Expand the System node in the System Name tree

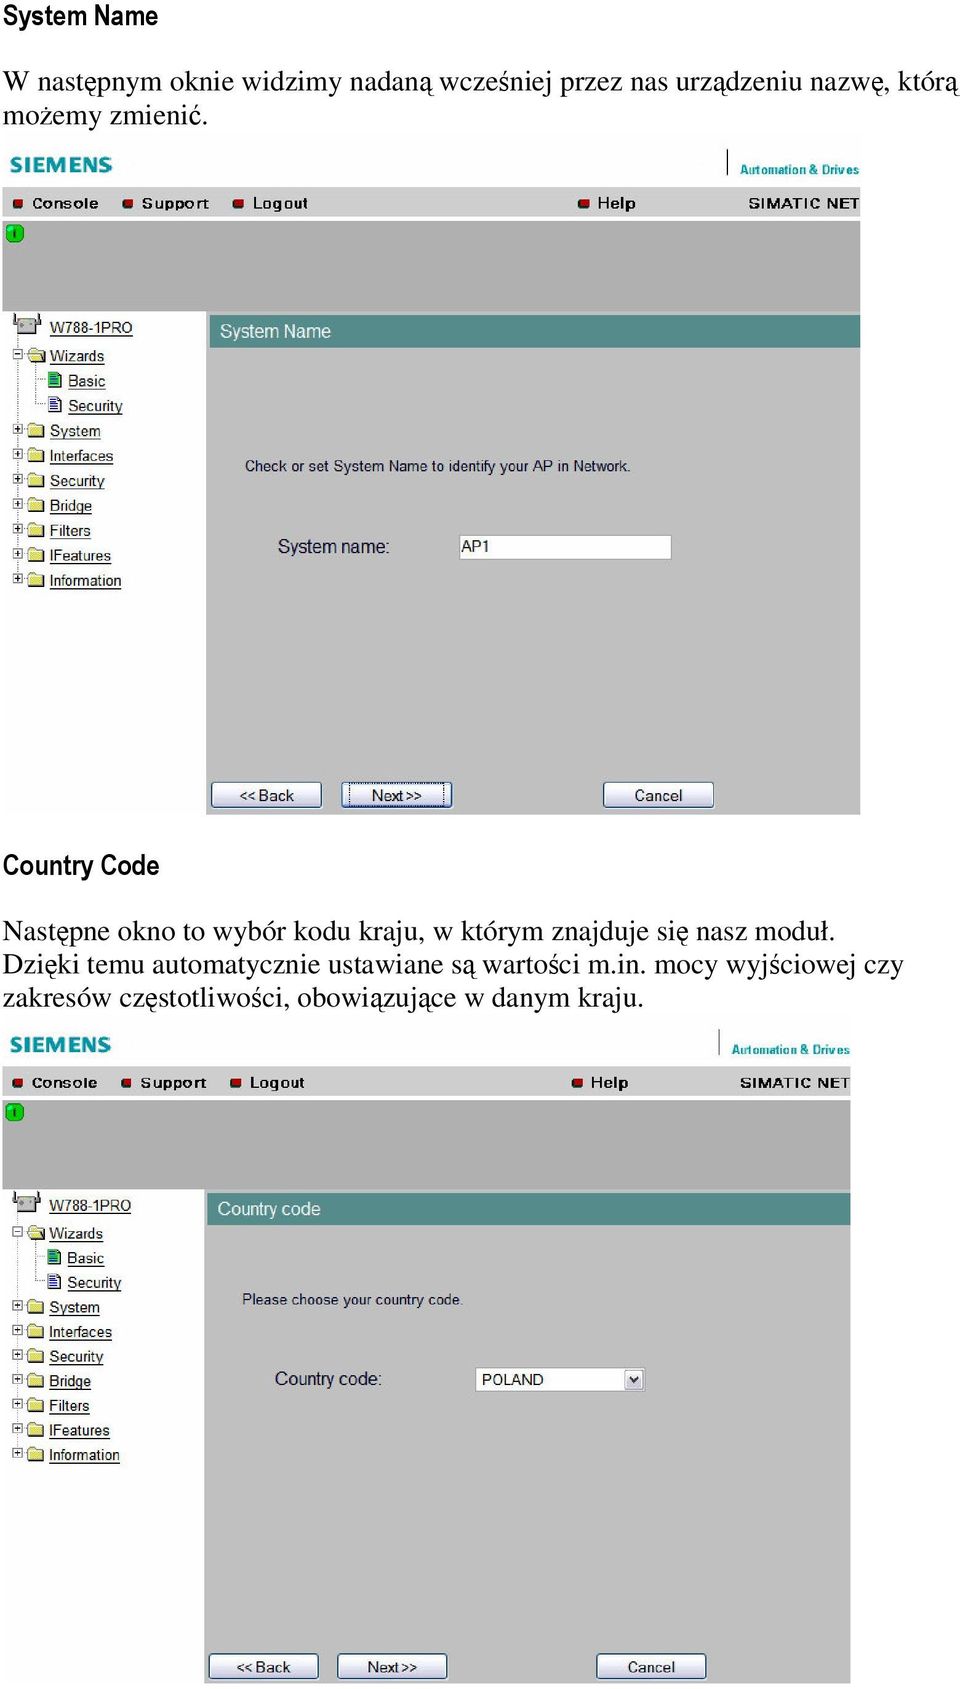tap(18, 429)
